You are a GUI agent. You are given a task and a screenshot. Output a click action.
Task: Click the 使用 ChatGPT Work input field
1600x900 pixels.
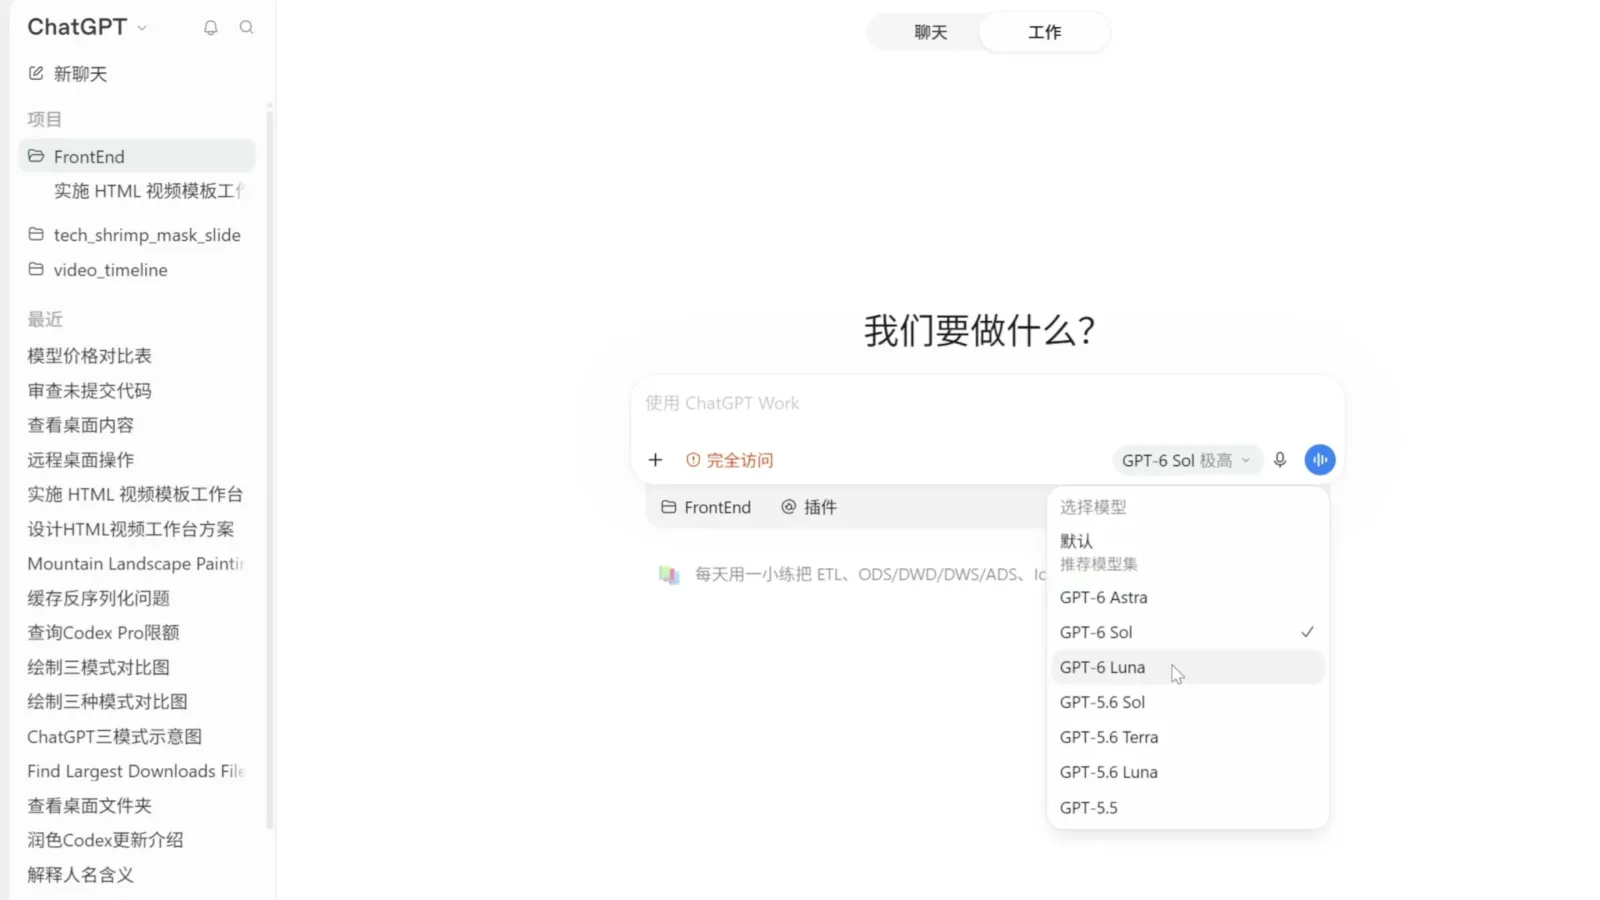click(987, 403)
